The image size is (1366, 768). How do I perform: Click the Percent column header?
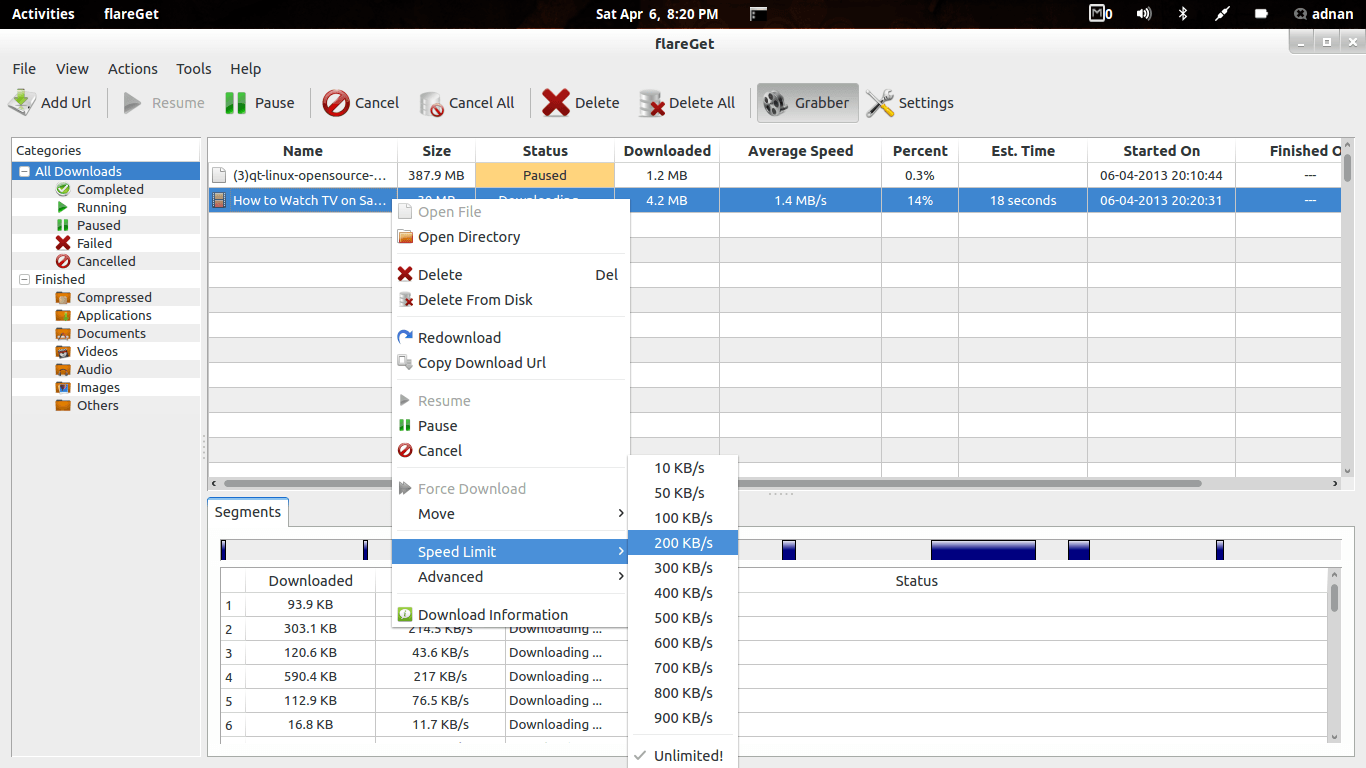(x=920, y=151)
